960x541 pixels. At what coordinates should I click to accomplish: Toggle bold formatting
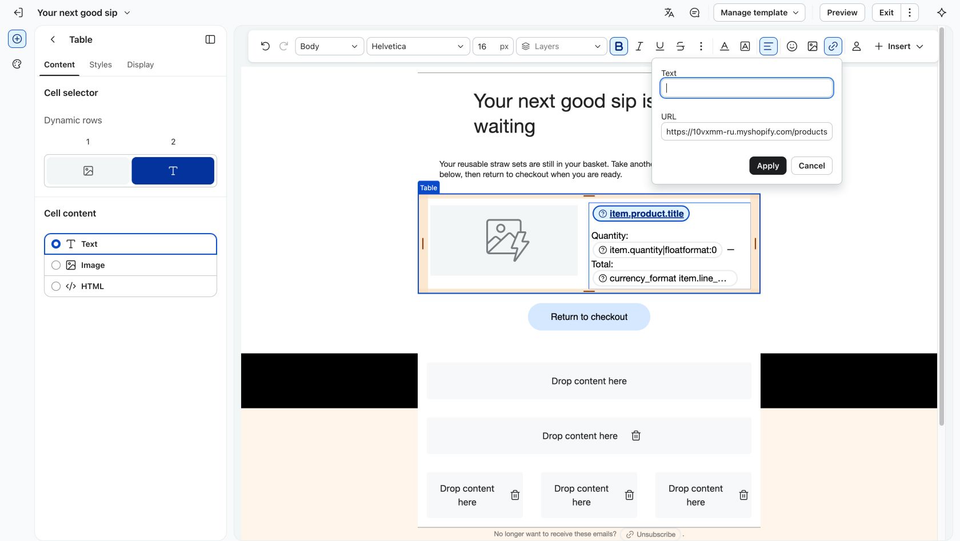tap(618, 46)
